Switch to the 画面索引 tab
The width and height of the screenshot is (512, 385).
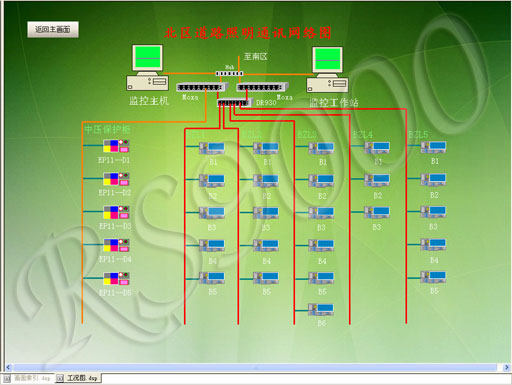28,378
